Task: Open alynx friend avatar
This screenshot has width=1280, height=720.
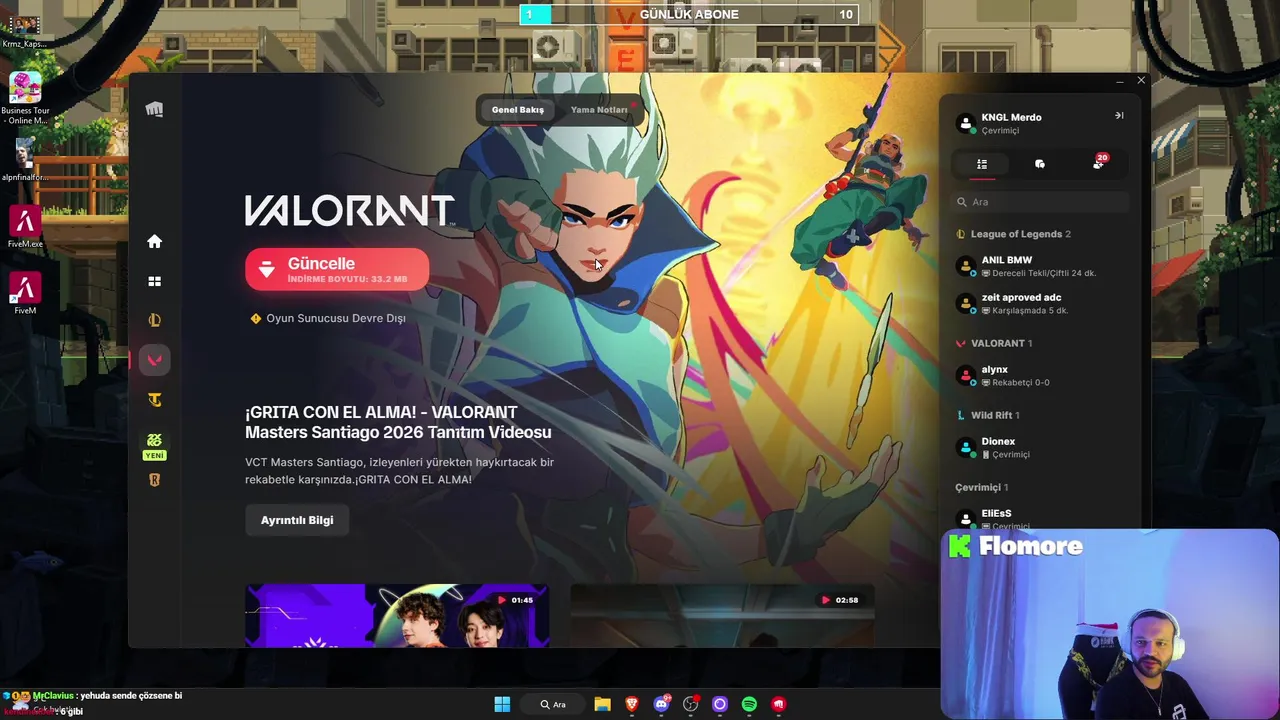Action: click(x=966, y=375)
